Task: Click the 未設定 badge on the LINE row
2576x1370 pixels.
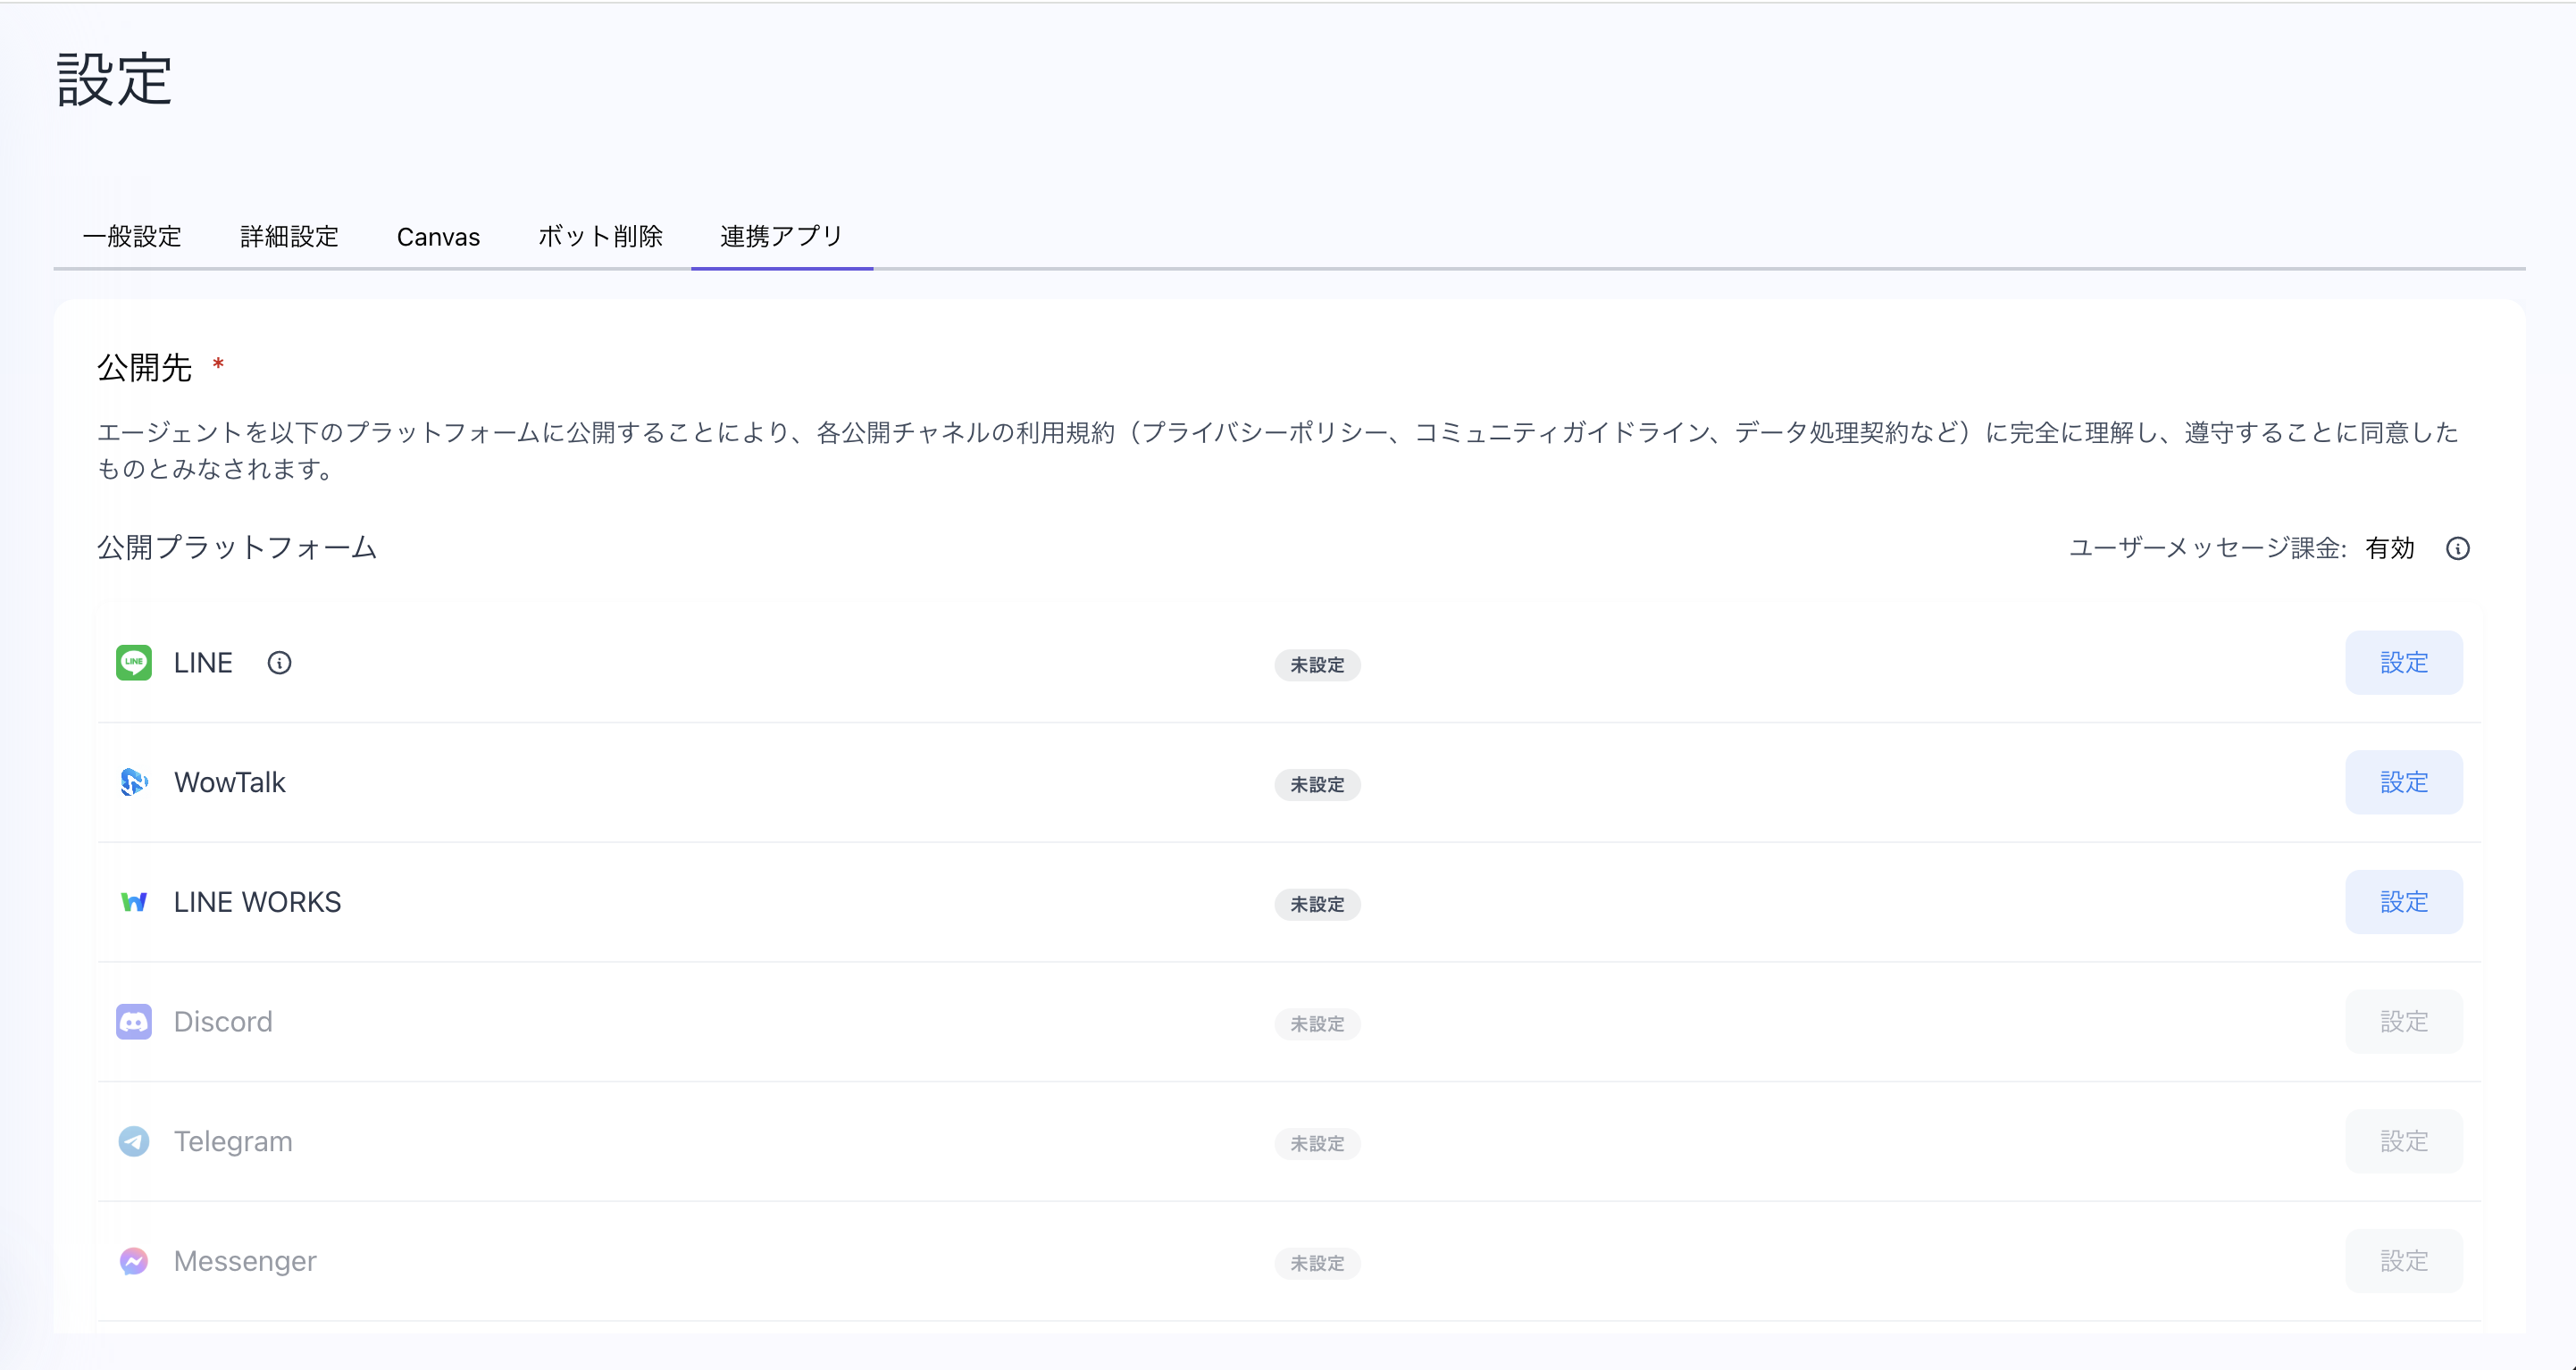Action: (x=1317, y=665)
